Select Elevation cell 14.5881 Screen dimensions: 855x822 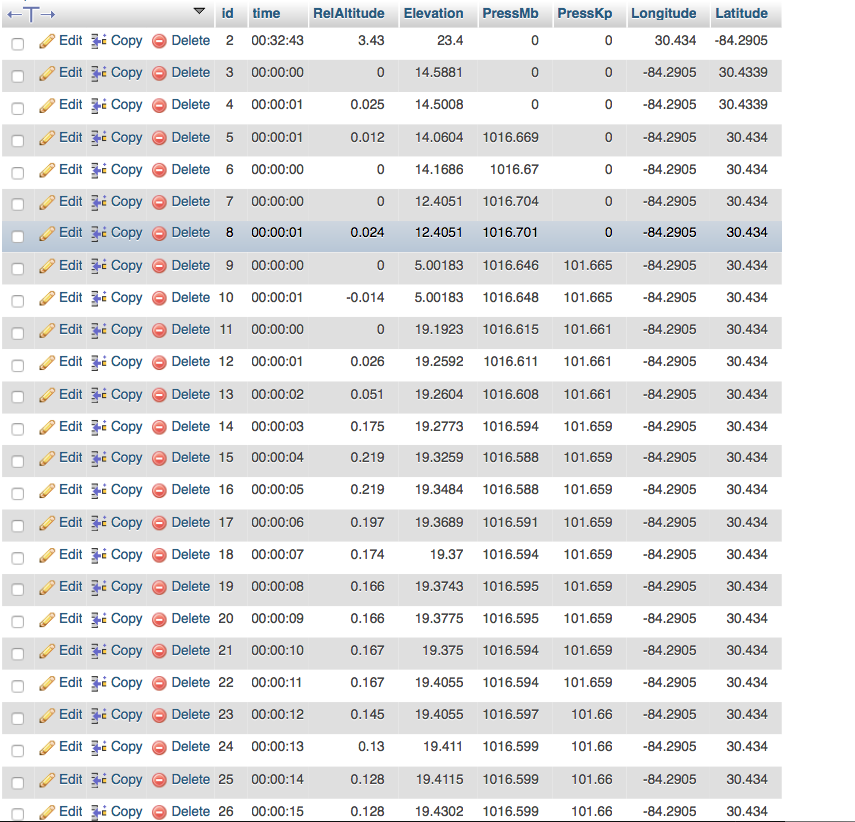(439, 73)
